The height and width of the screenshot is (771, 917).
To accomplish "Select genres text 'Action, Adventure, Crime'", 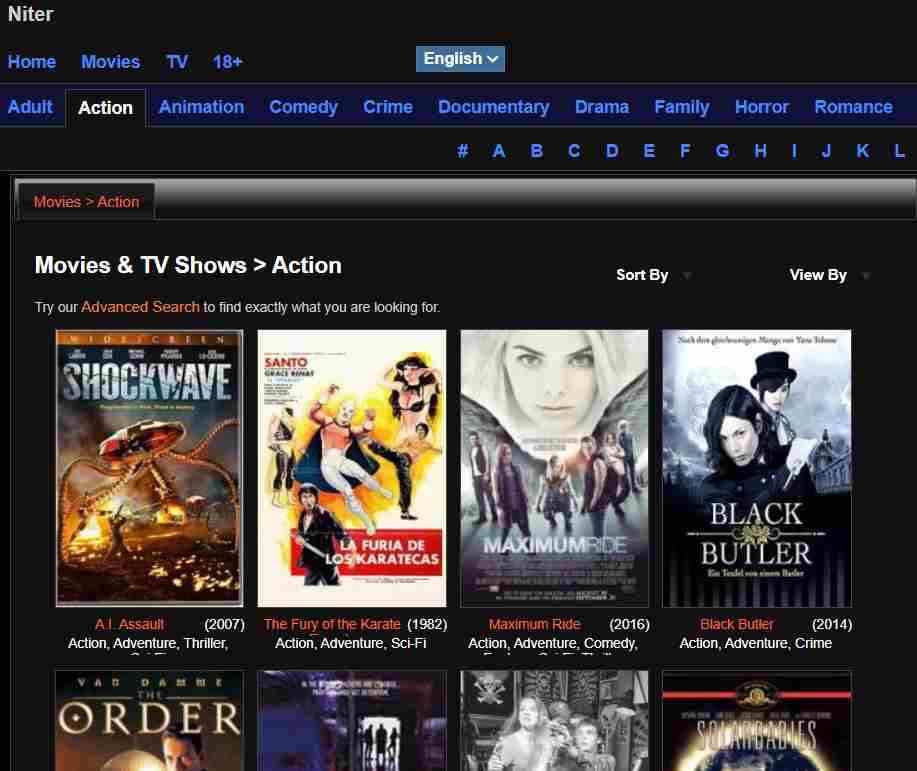I will point(756,643).
